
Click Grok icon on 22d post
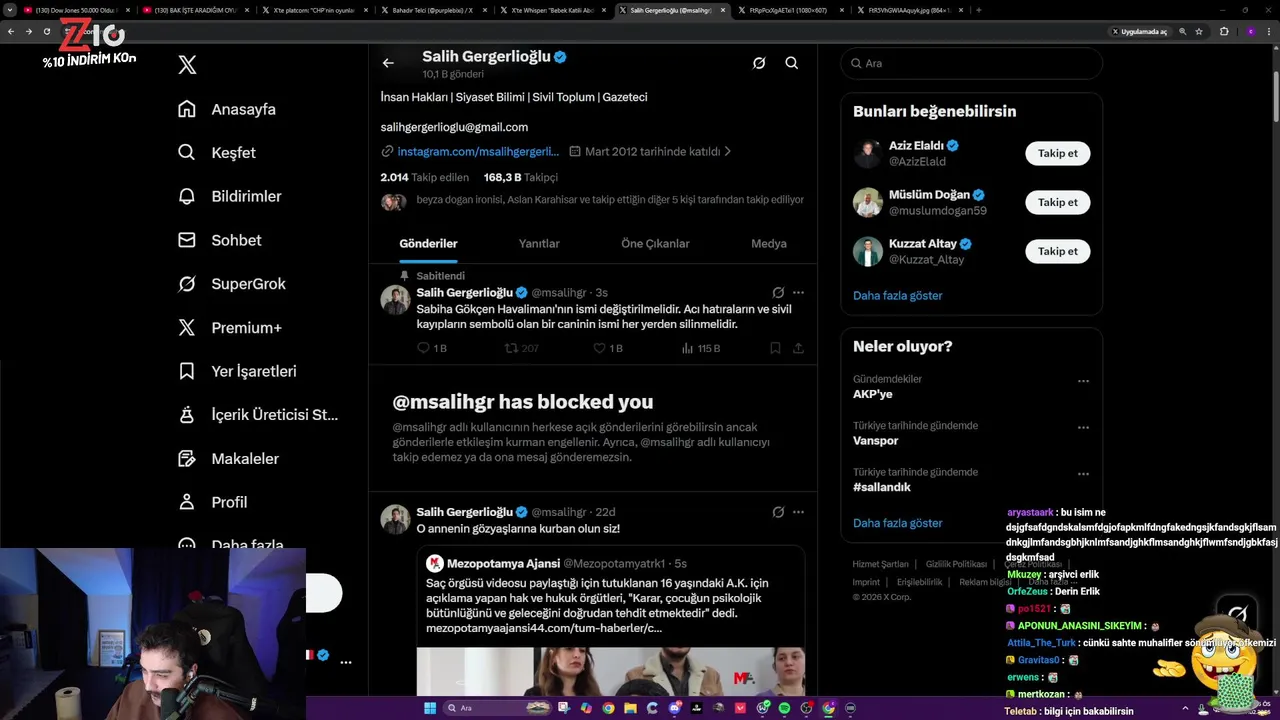coord(778,512)
